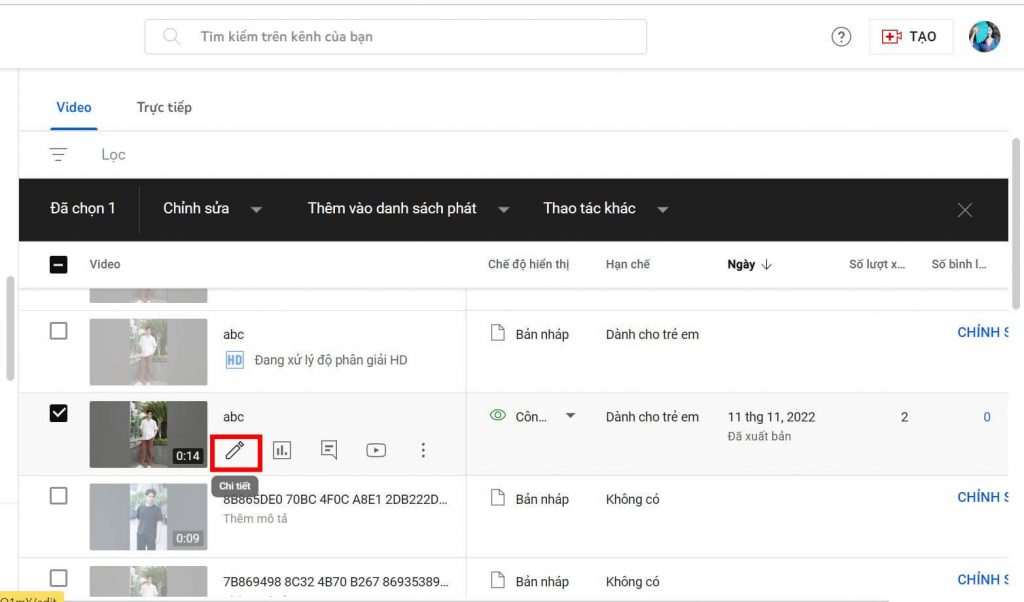
Task: Click the abc video thumbnail
Action: (148, 435)
